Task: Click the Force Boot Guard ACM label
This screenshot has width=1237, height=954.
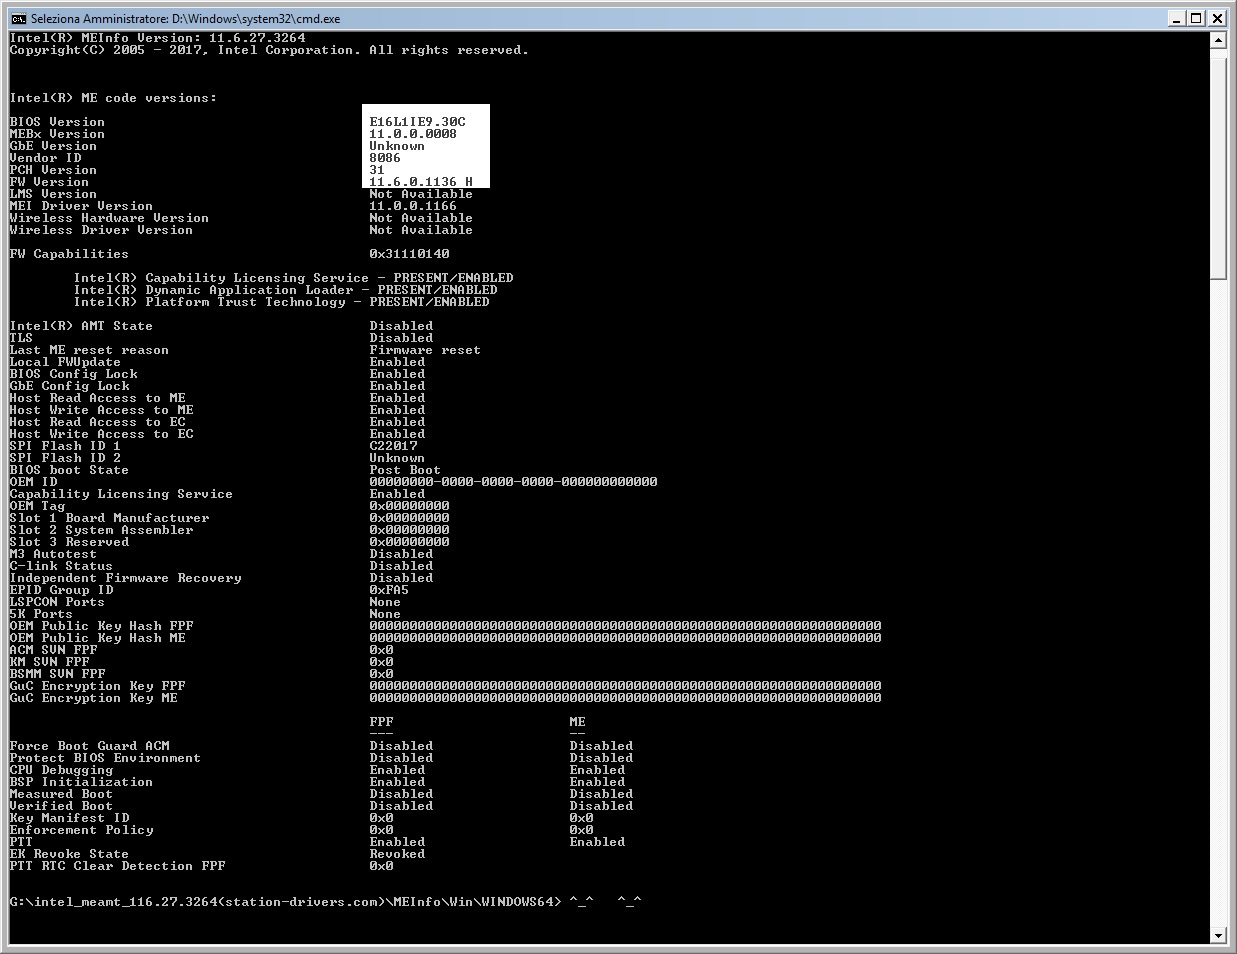Action: click(89, 746)
